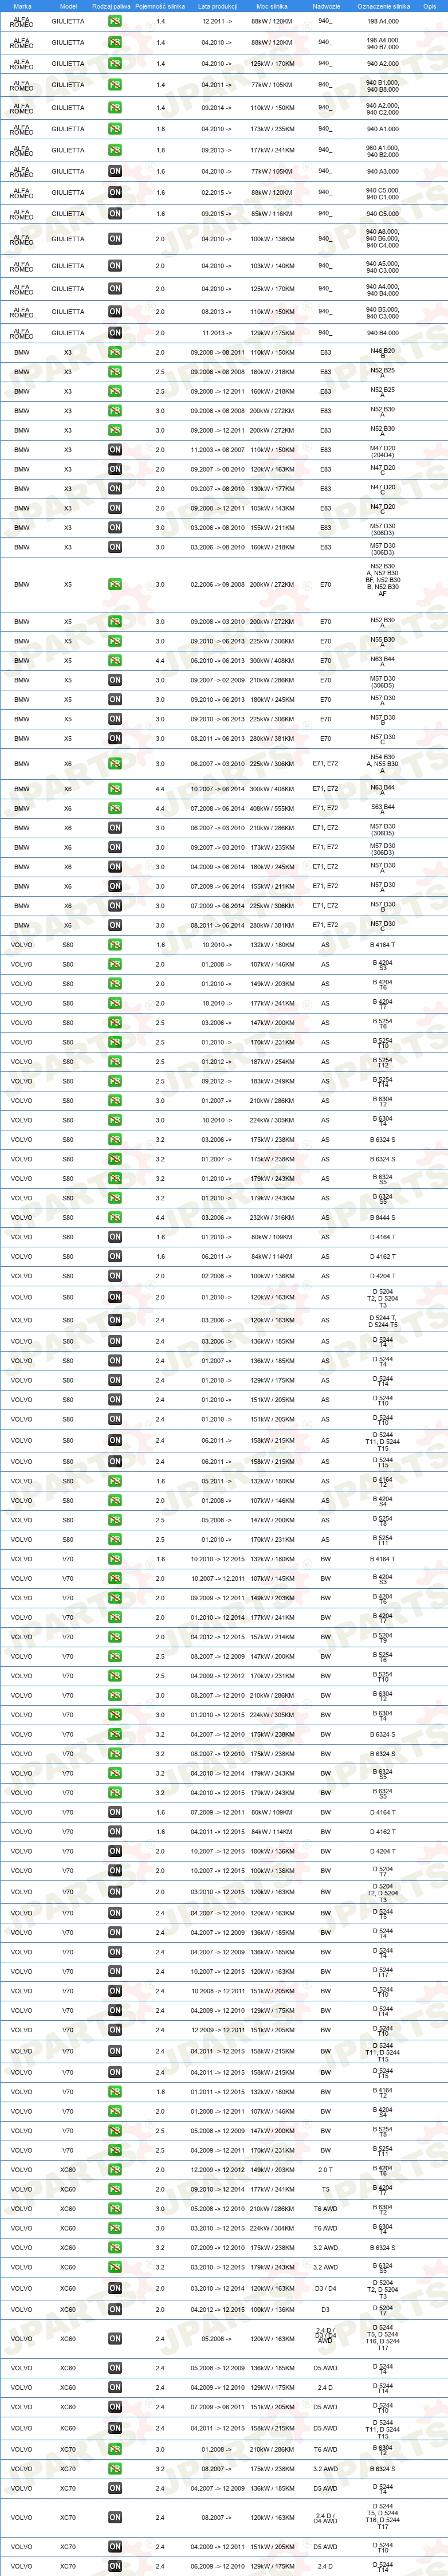This screenshot has height=2576, width=448.
Task: Click petrol icon for Volvo S80 187kW/254KM row
Action: (115, 1062)
